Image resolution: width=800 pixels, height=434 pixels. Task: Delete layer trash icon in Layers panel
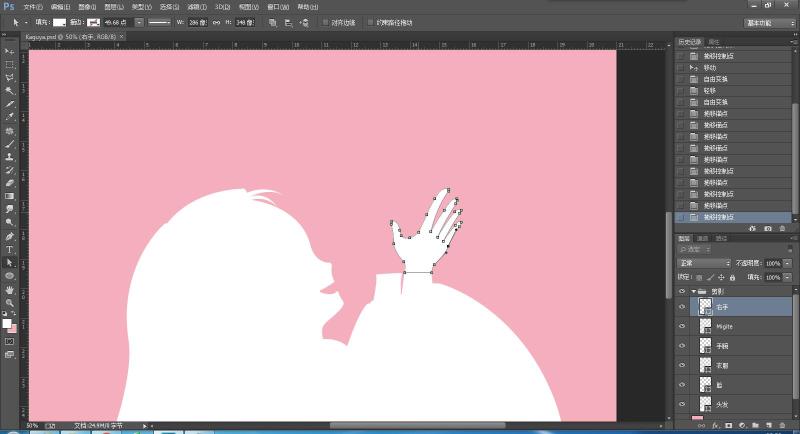pyautogui.click(x=782, y=425)
